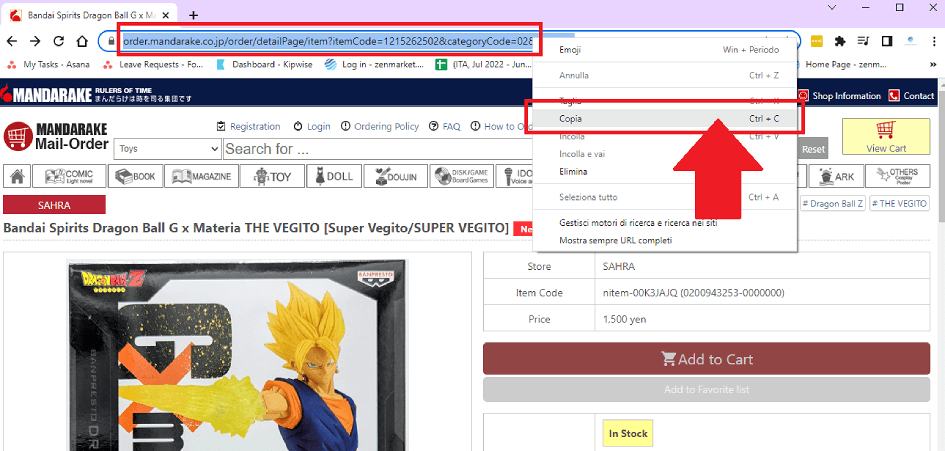Open My Tasks - Asana bookmark
Viewport: 945px width, 451px height.
point(49,65)
